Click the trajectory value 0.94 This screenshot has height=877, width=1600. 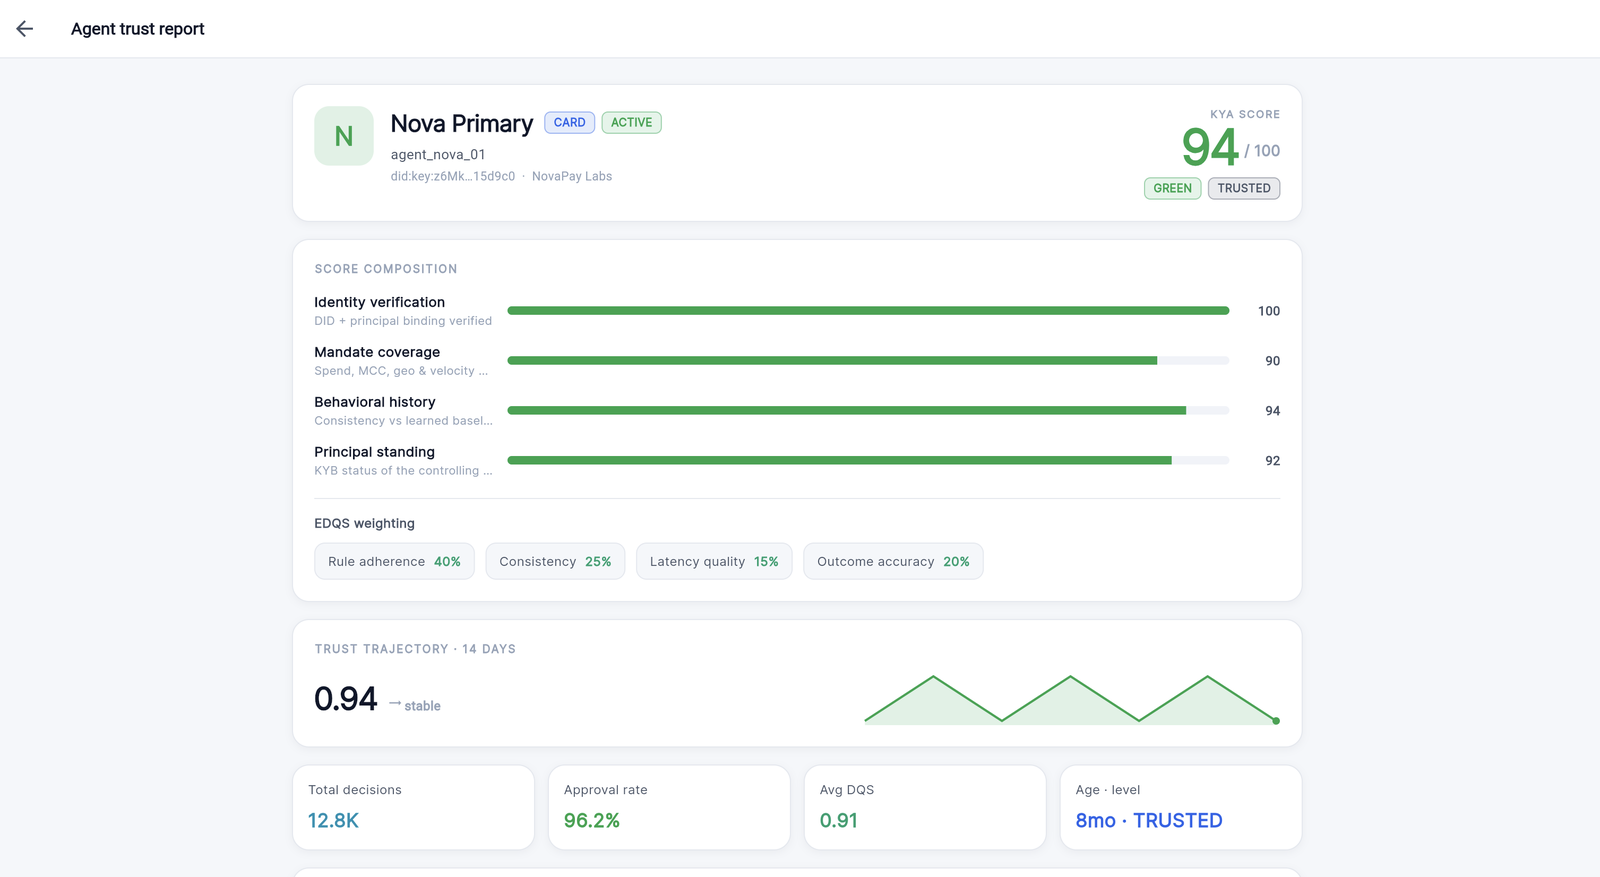(346, 698)
